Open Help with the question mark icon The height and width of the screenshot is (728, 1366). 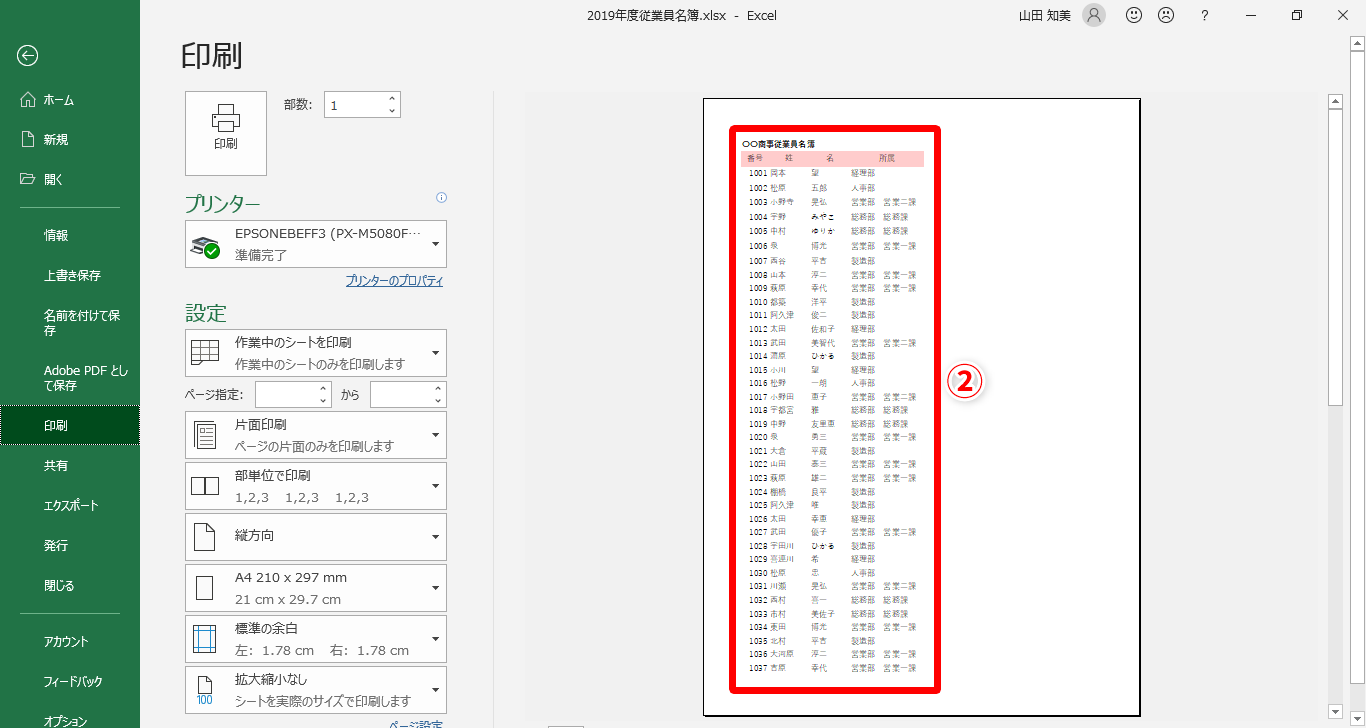[x=1205, y=15]
